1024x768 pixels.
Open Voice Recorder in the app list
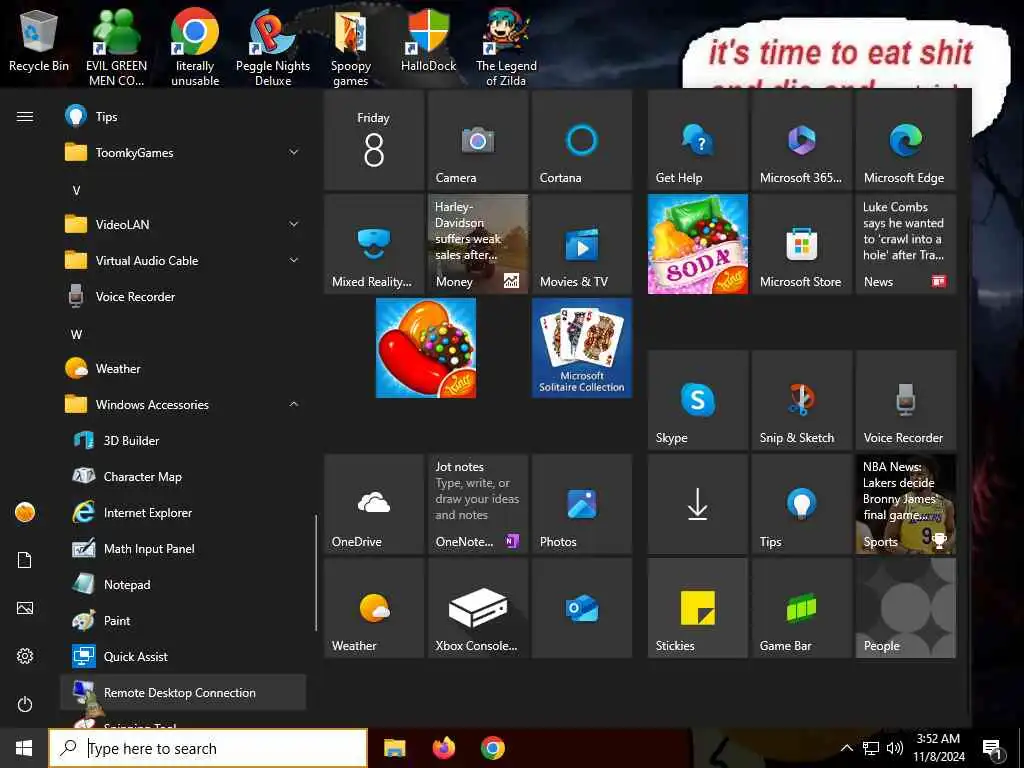(183, 296)
